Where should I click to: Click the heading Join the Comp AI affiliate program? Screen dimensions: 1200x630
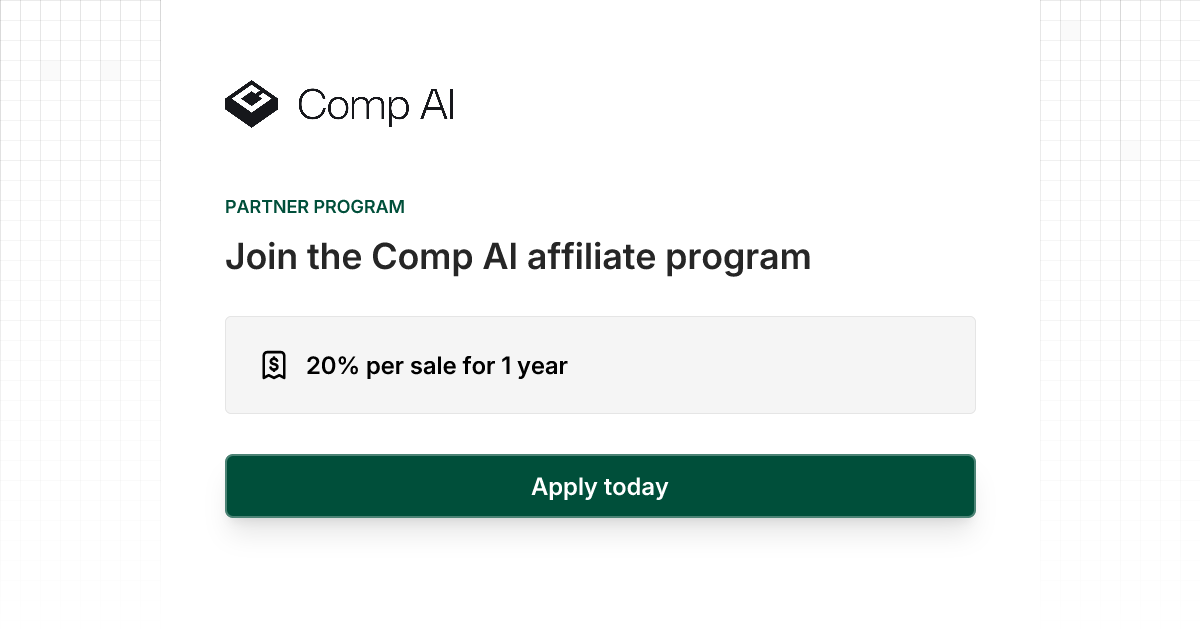pos(518,257)
